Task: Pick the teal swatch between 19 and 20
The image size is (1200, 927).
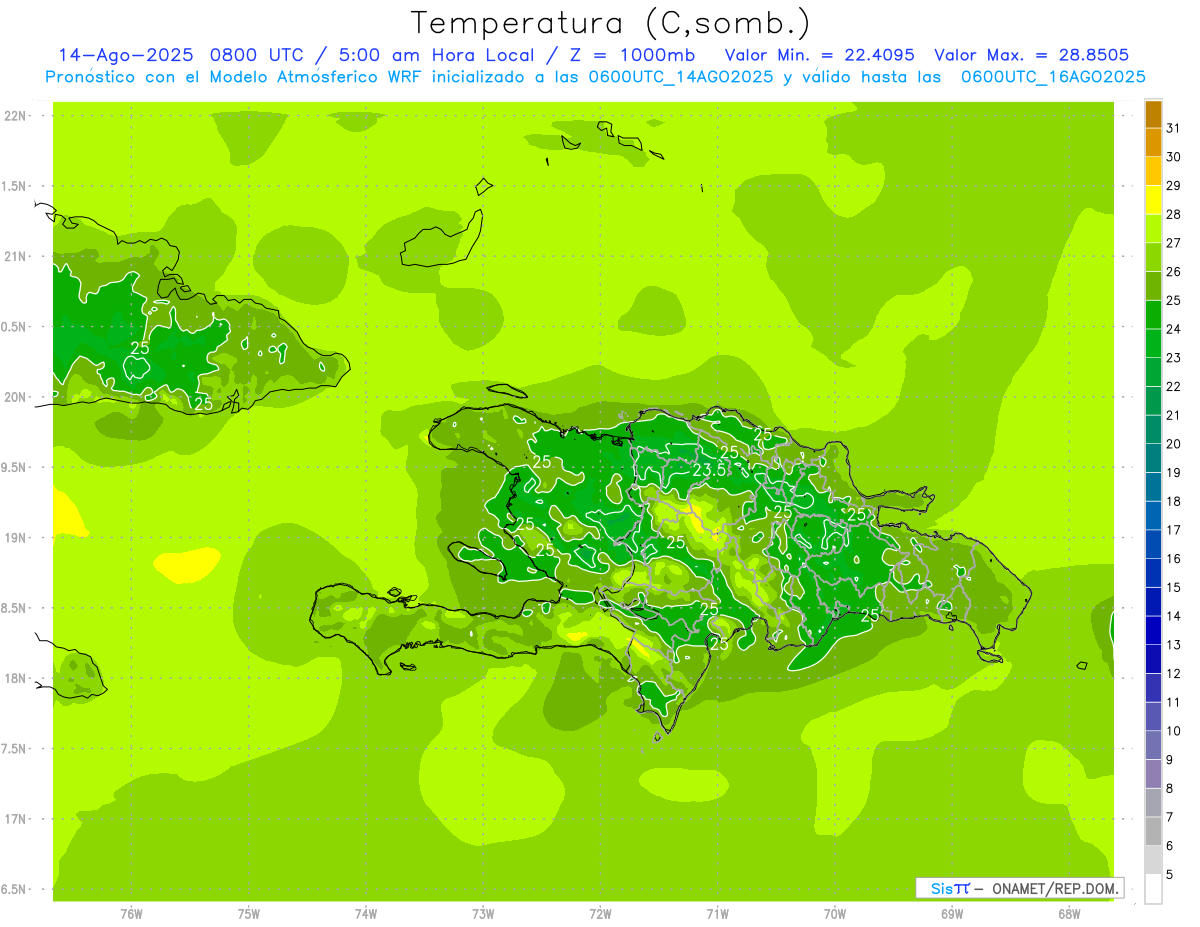Action: 1153,458
